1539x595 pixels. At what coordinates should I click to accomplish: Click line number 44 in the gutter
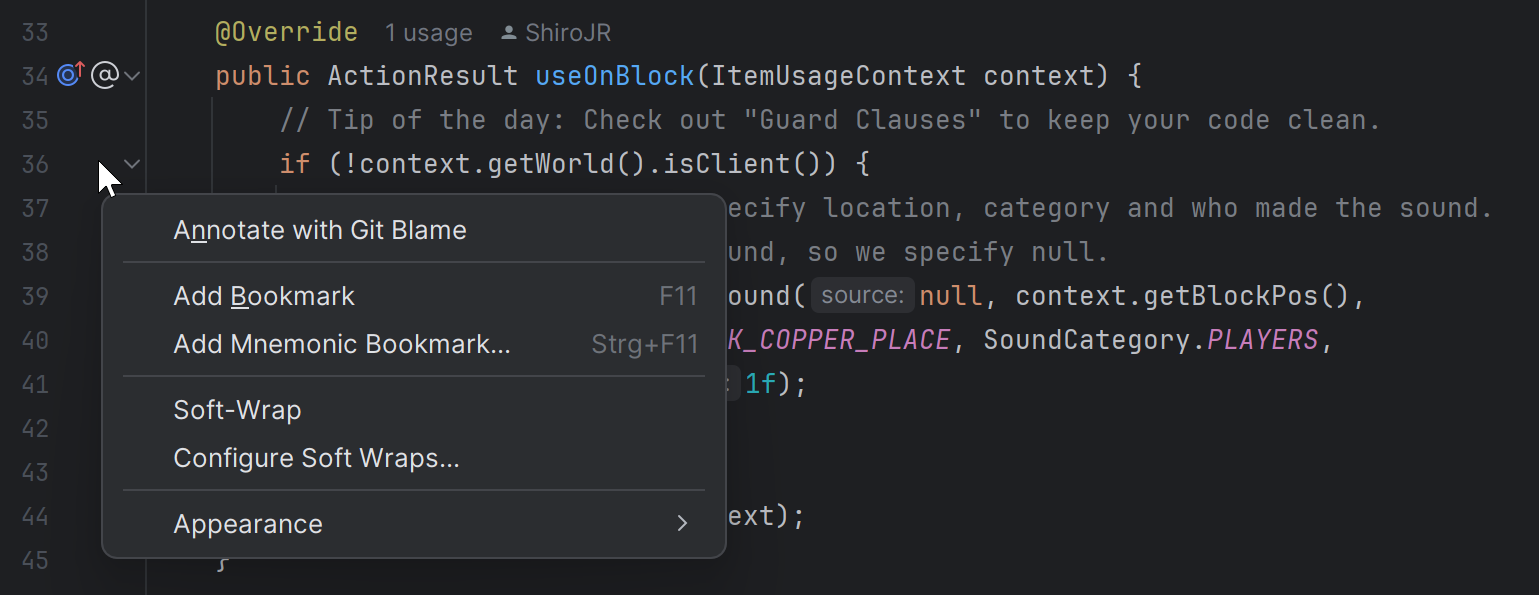point(35,516)
